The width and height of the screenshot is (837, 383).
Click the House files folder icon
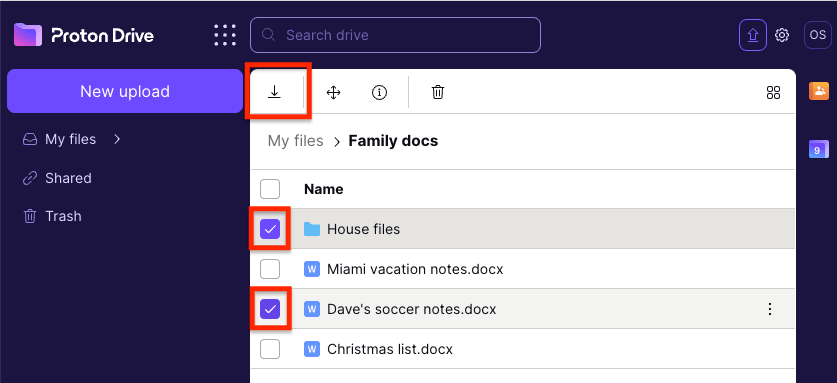pos(312,229)
